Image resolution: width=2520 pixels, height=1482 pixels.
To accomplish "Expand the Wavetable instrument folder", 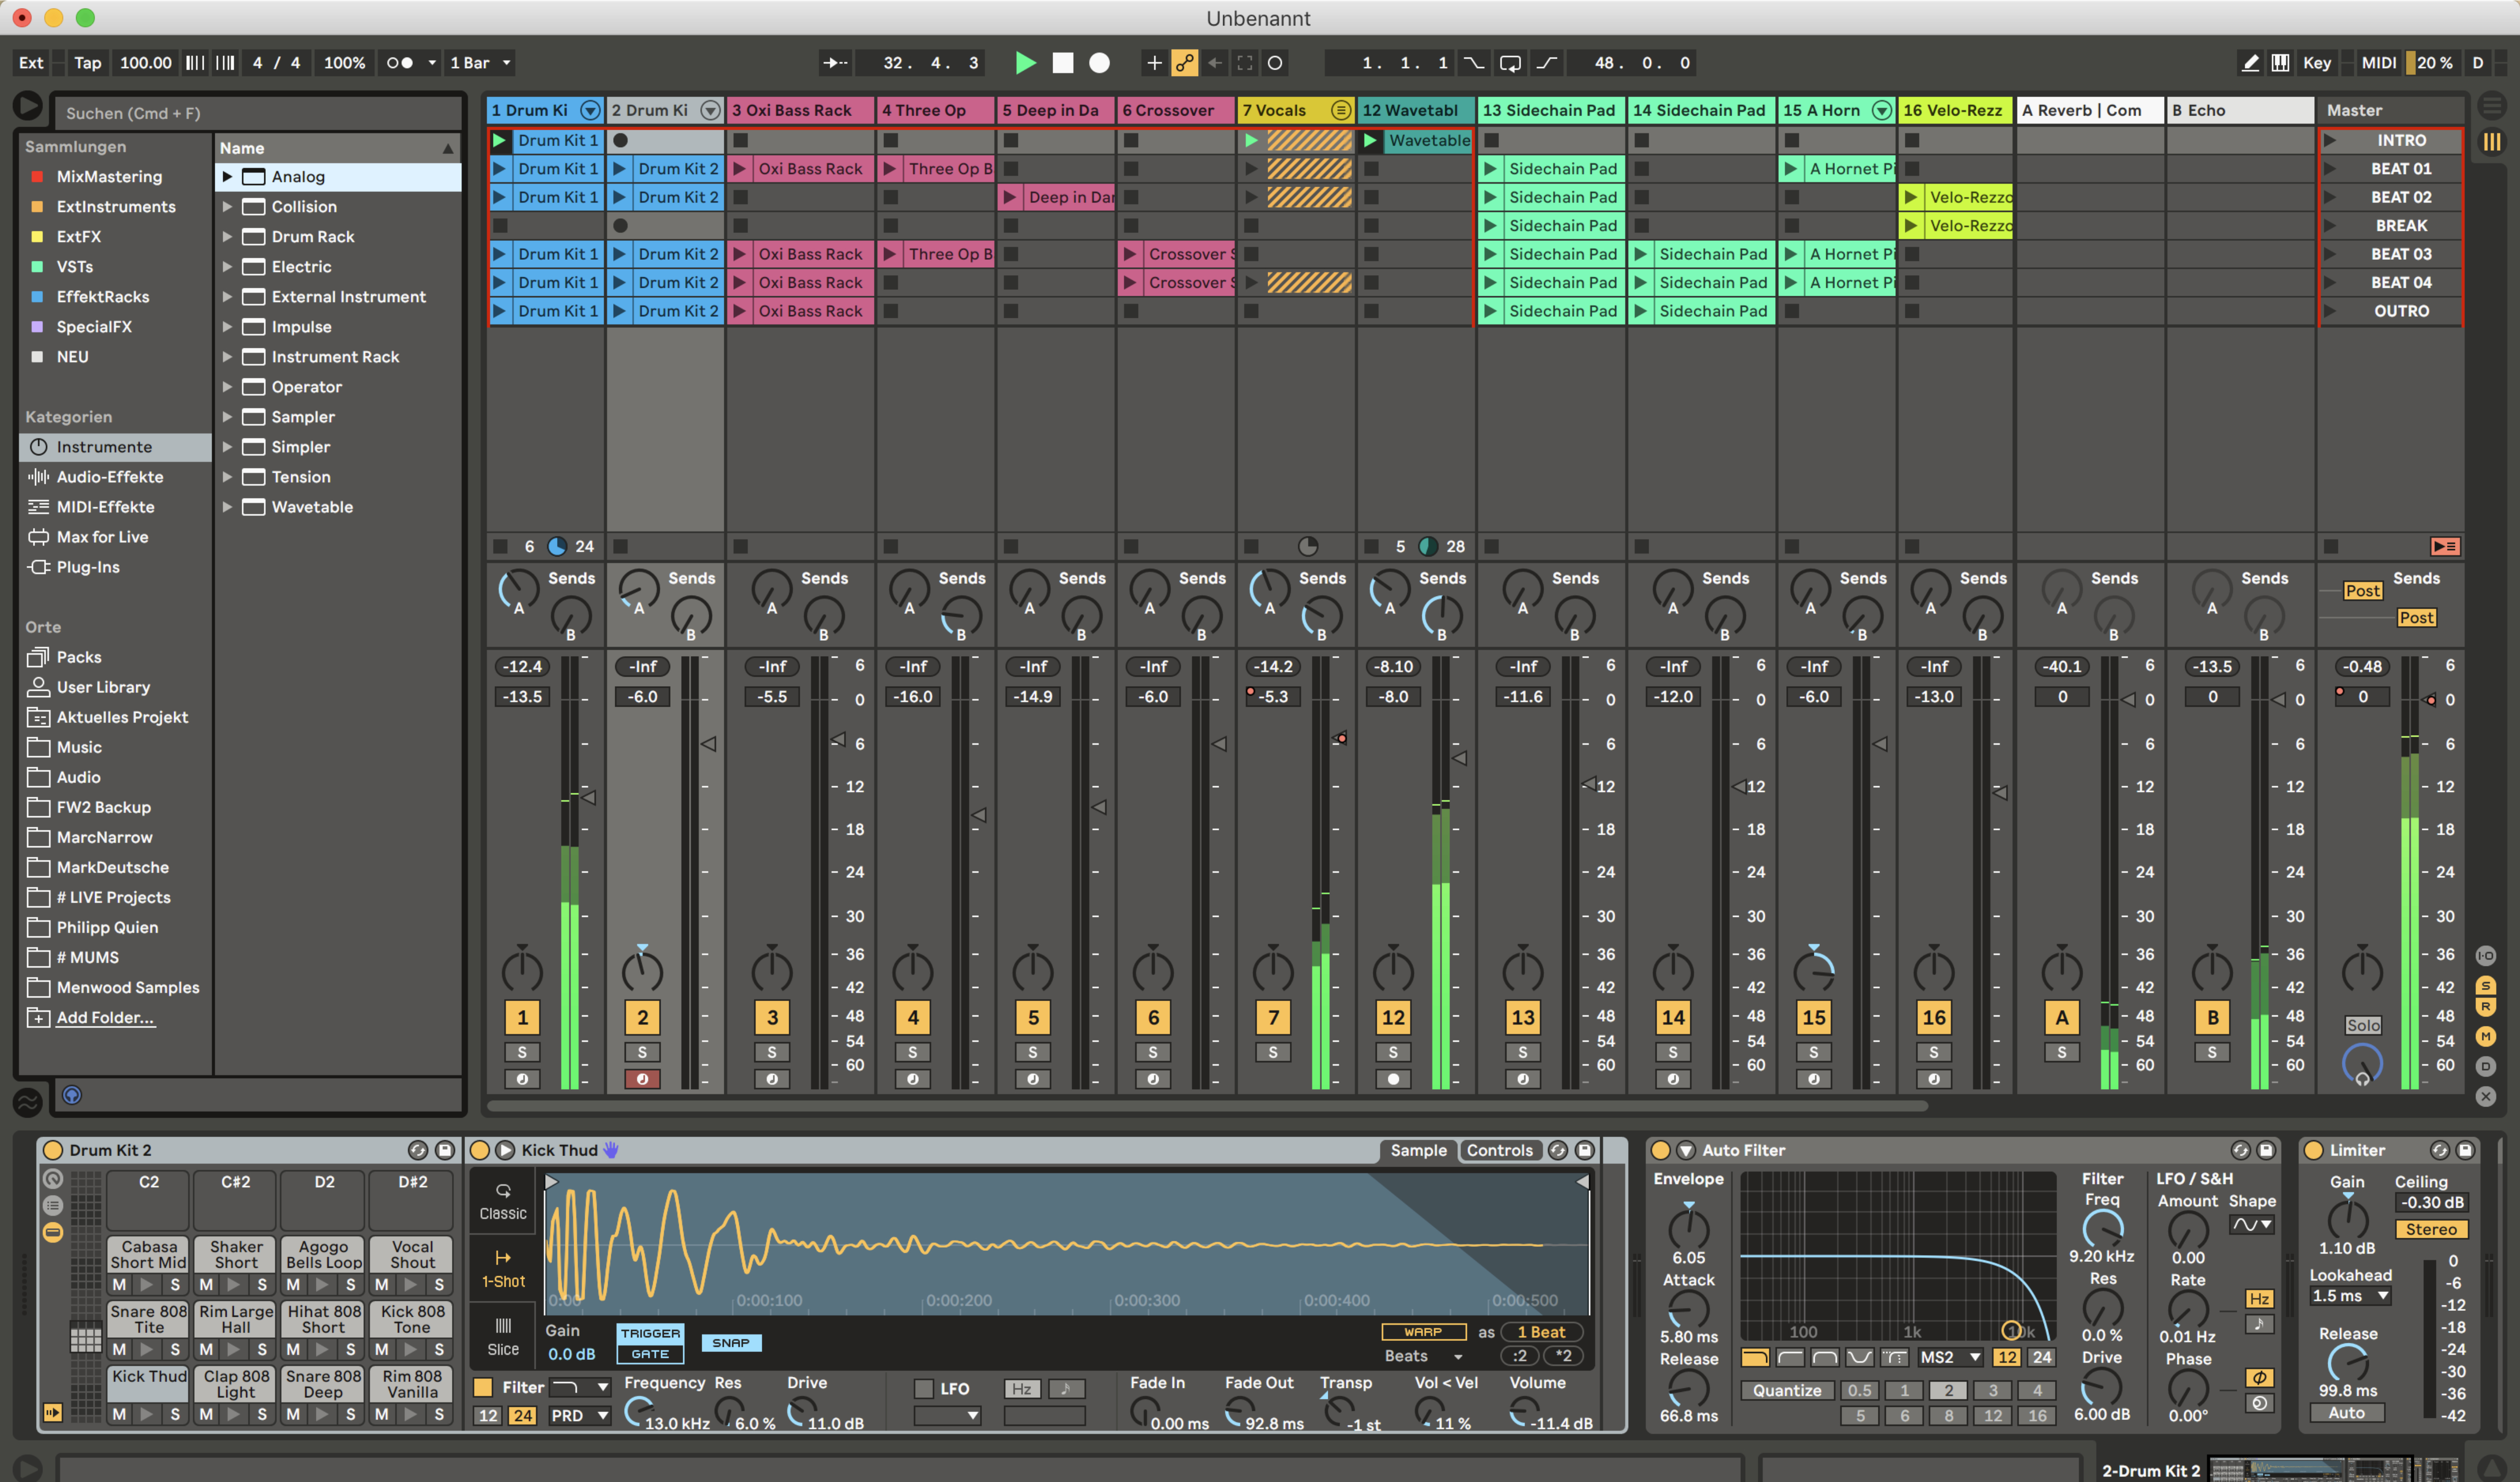I will [x=227, y=507].
